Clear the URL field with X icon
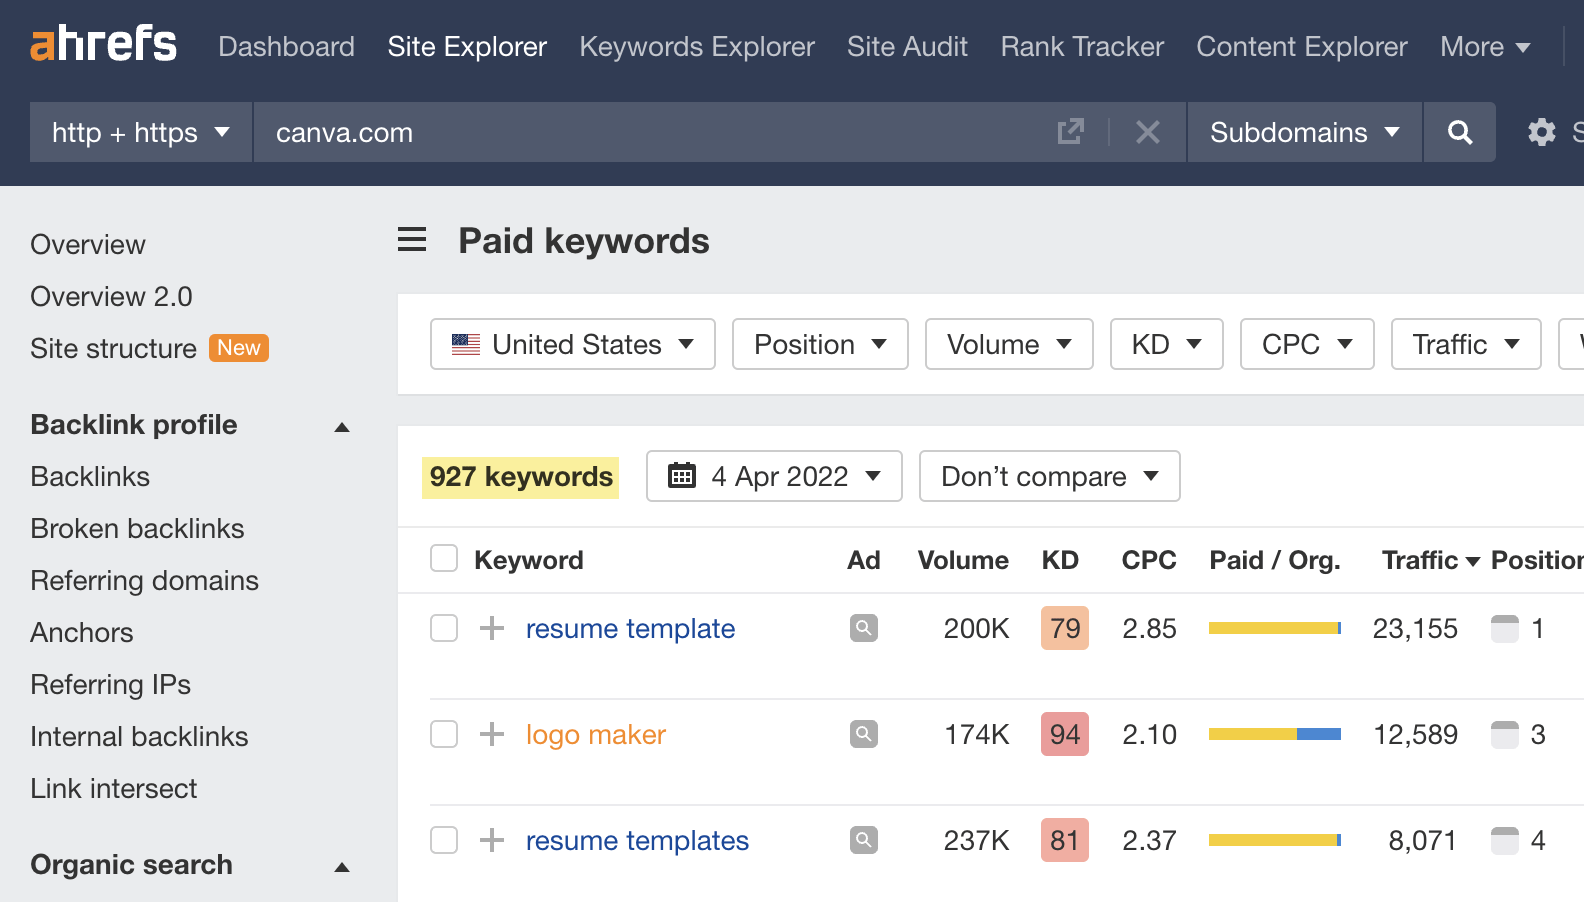Image resolution: width=1584 pixels, height=902 pixels. pos(1148,132)
